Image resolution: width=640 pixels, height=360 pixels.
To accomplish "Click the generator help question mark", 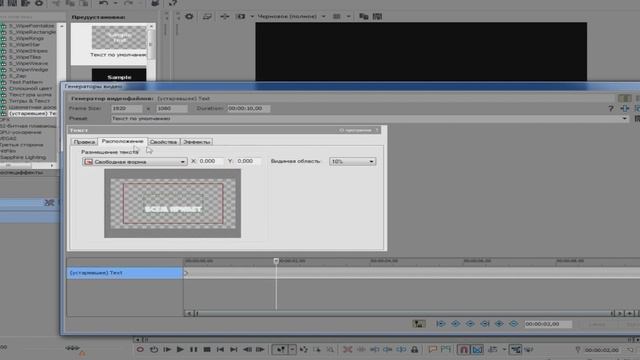I will click(x=611, y=109).
